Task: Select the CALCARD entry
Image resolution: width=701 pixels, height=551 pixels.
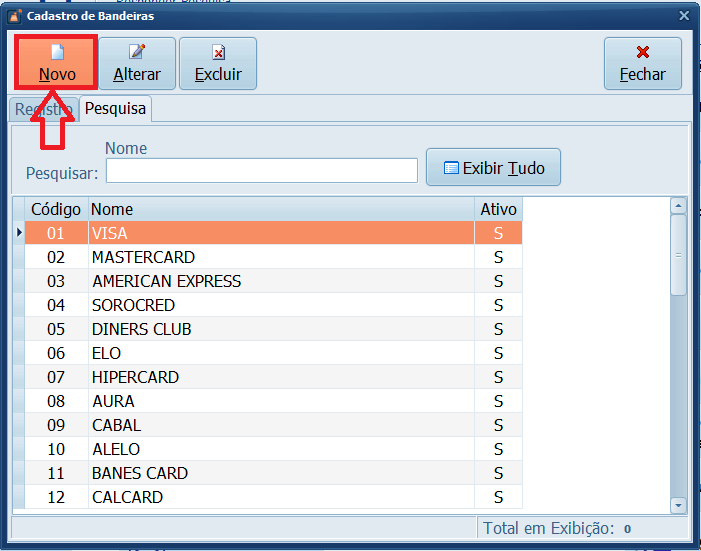Action: tap(127, 497)
